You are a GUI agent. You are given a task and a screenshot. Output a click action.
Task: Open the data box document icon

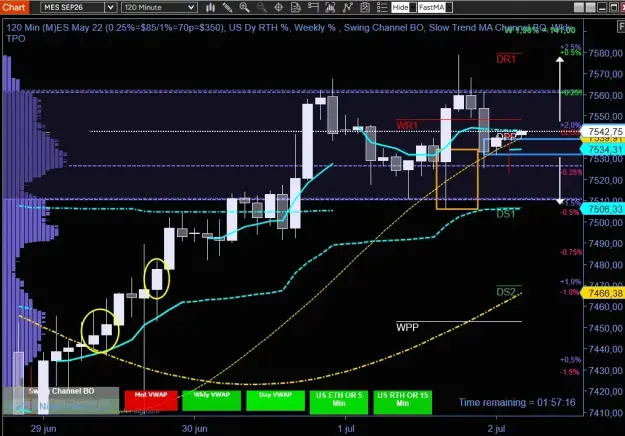click(x=296, y=7)
